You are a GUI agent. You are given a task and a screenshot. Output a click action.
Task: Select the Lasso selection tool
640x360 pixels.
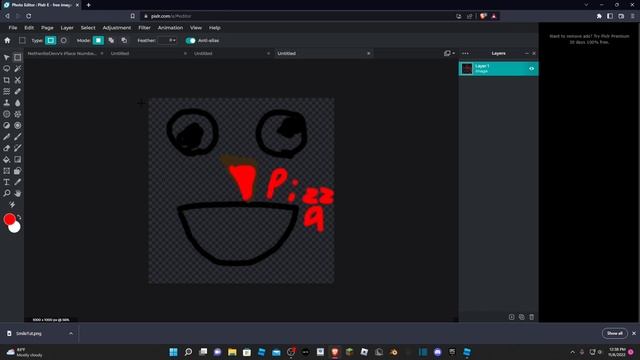(x=7, y=69)
